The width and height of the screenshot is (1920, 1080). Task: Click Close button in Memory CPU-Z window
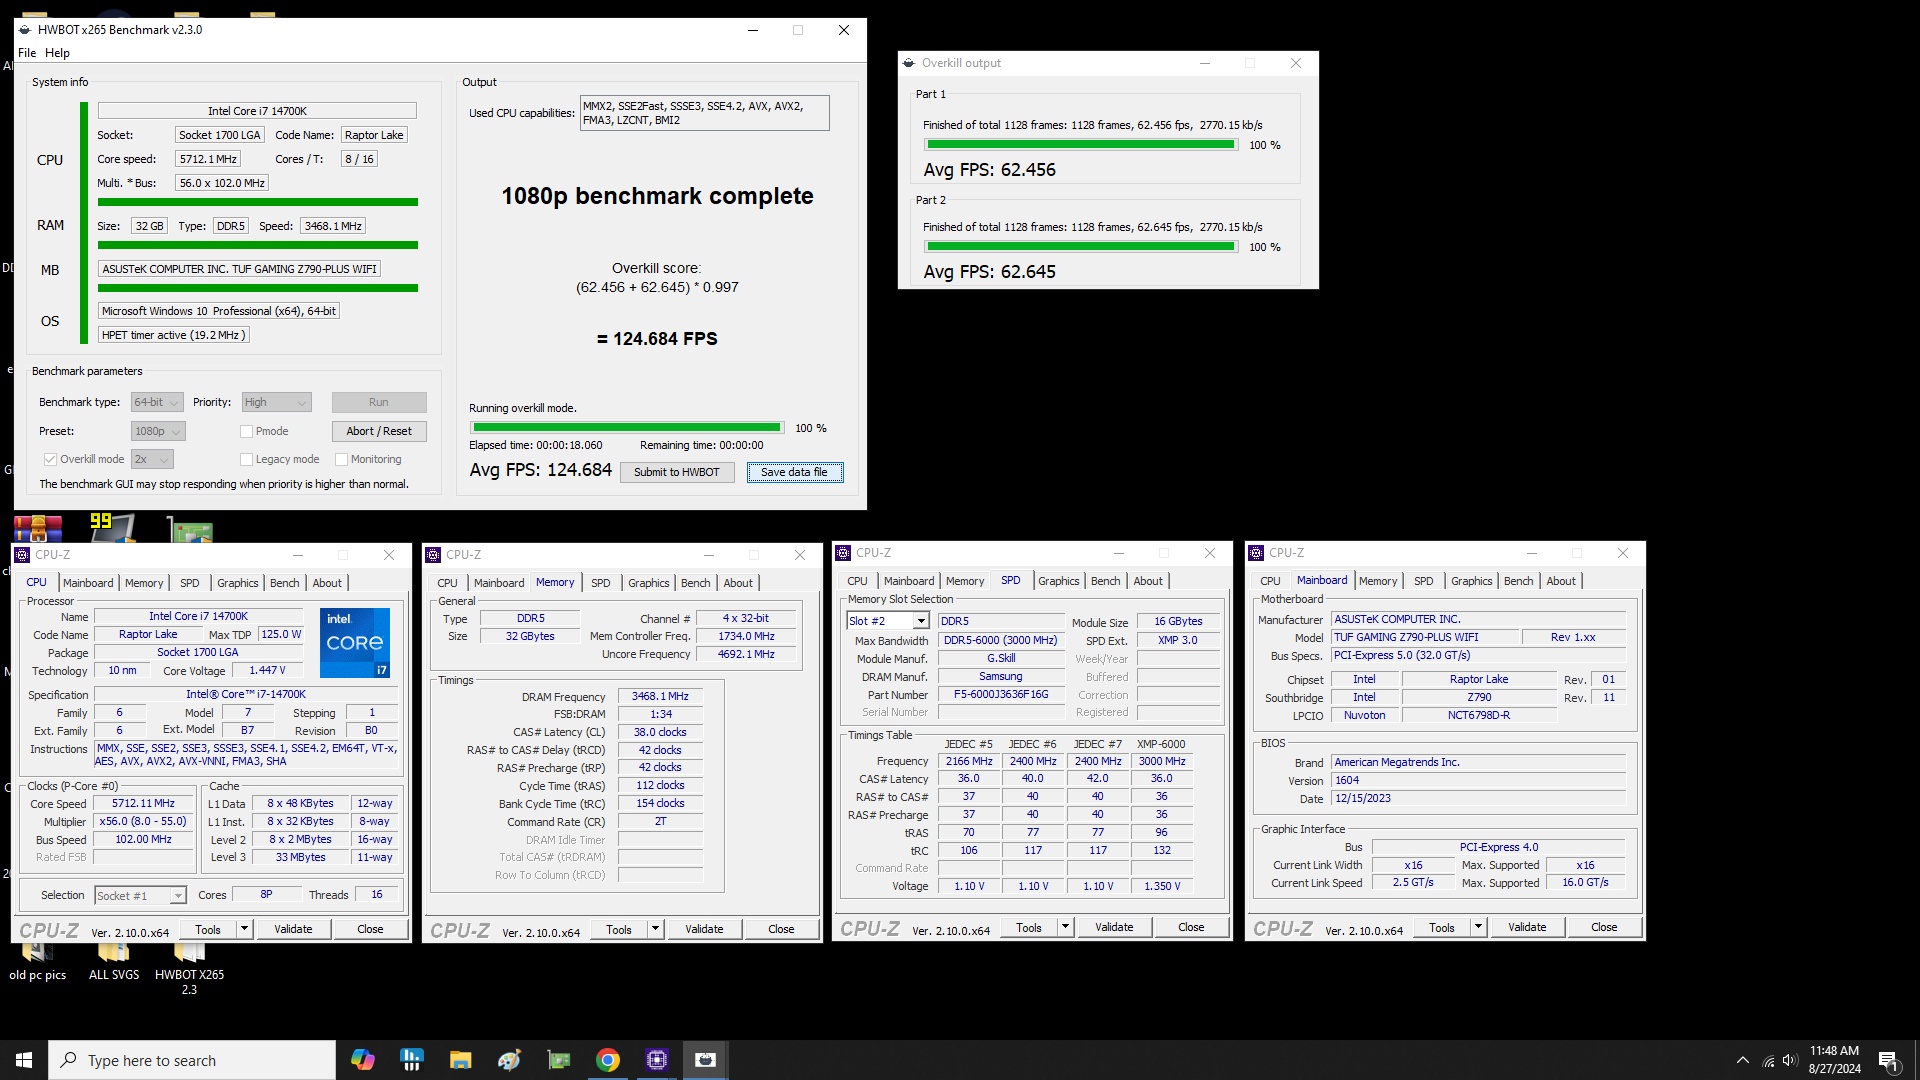pyautogui.click(x=781, y=929)
